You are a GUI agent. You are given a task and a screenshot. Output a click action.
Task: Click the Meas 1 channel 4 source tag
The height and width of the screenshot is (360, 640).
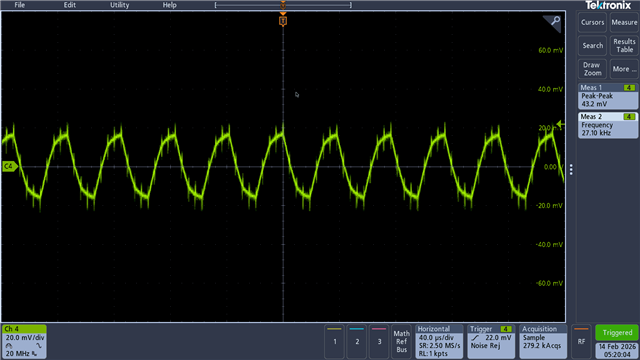tap(629, 88)
